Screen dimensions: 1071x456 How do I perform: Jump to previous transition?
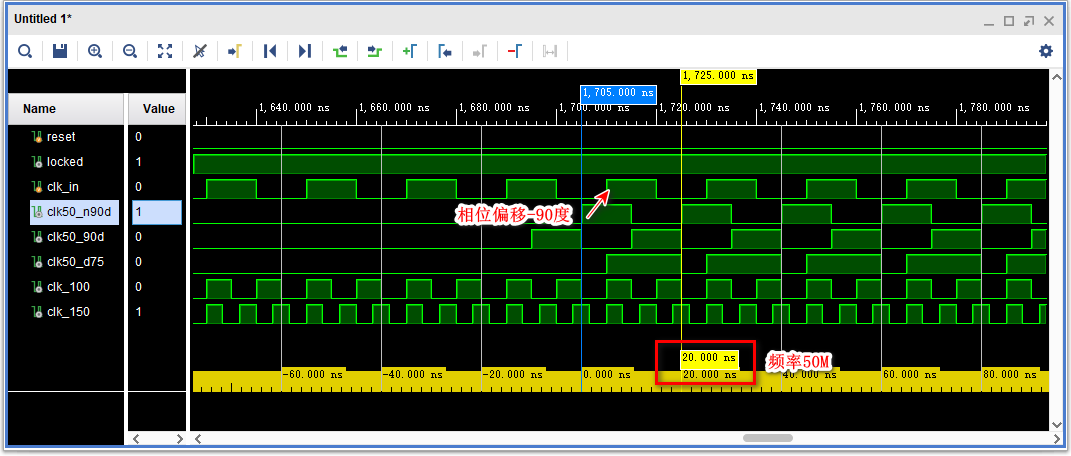(340, 51)
